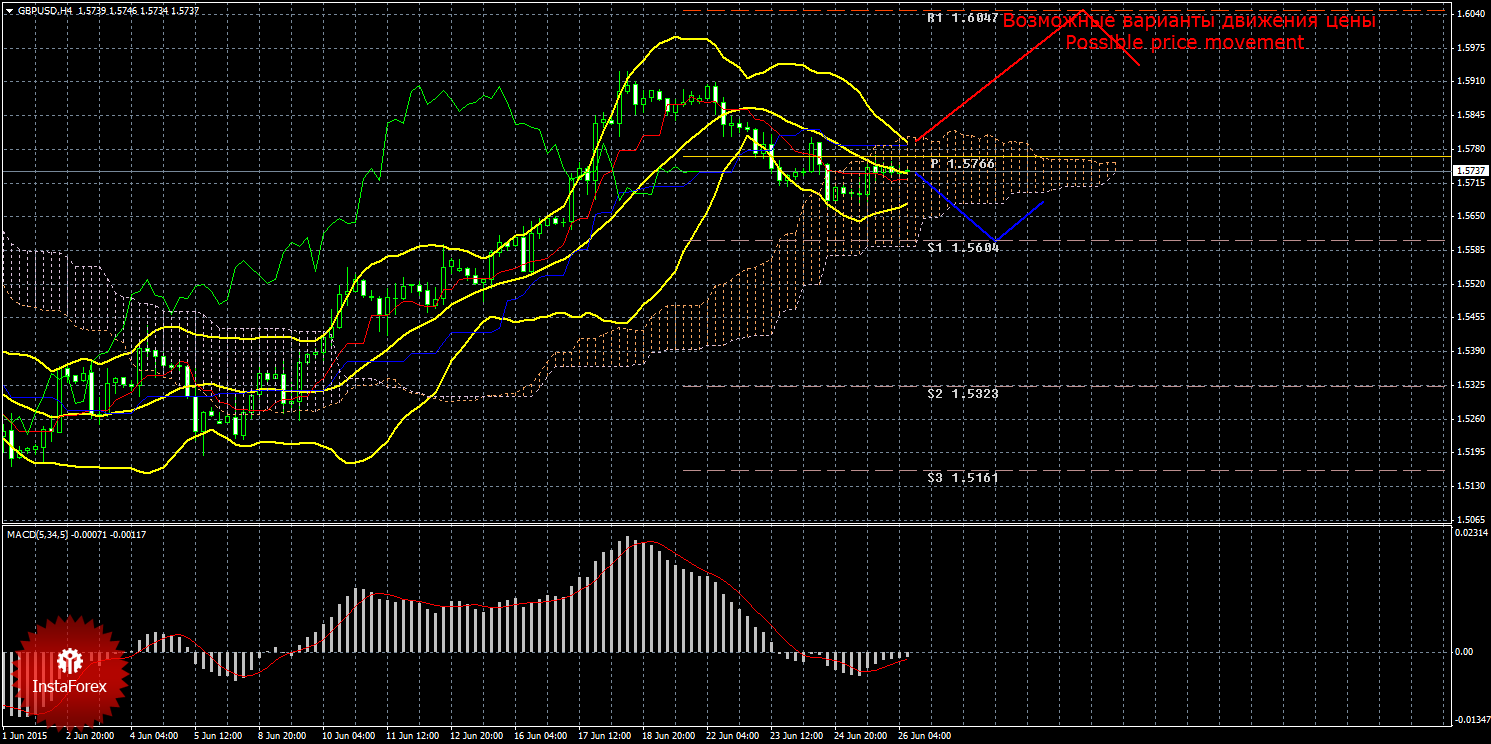
Task: Click the '26 Jun 04:00' time label
Action: point(924,736)
